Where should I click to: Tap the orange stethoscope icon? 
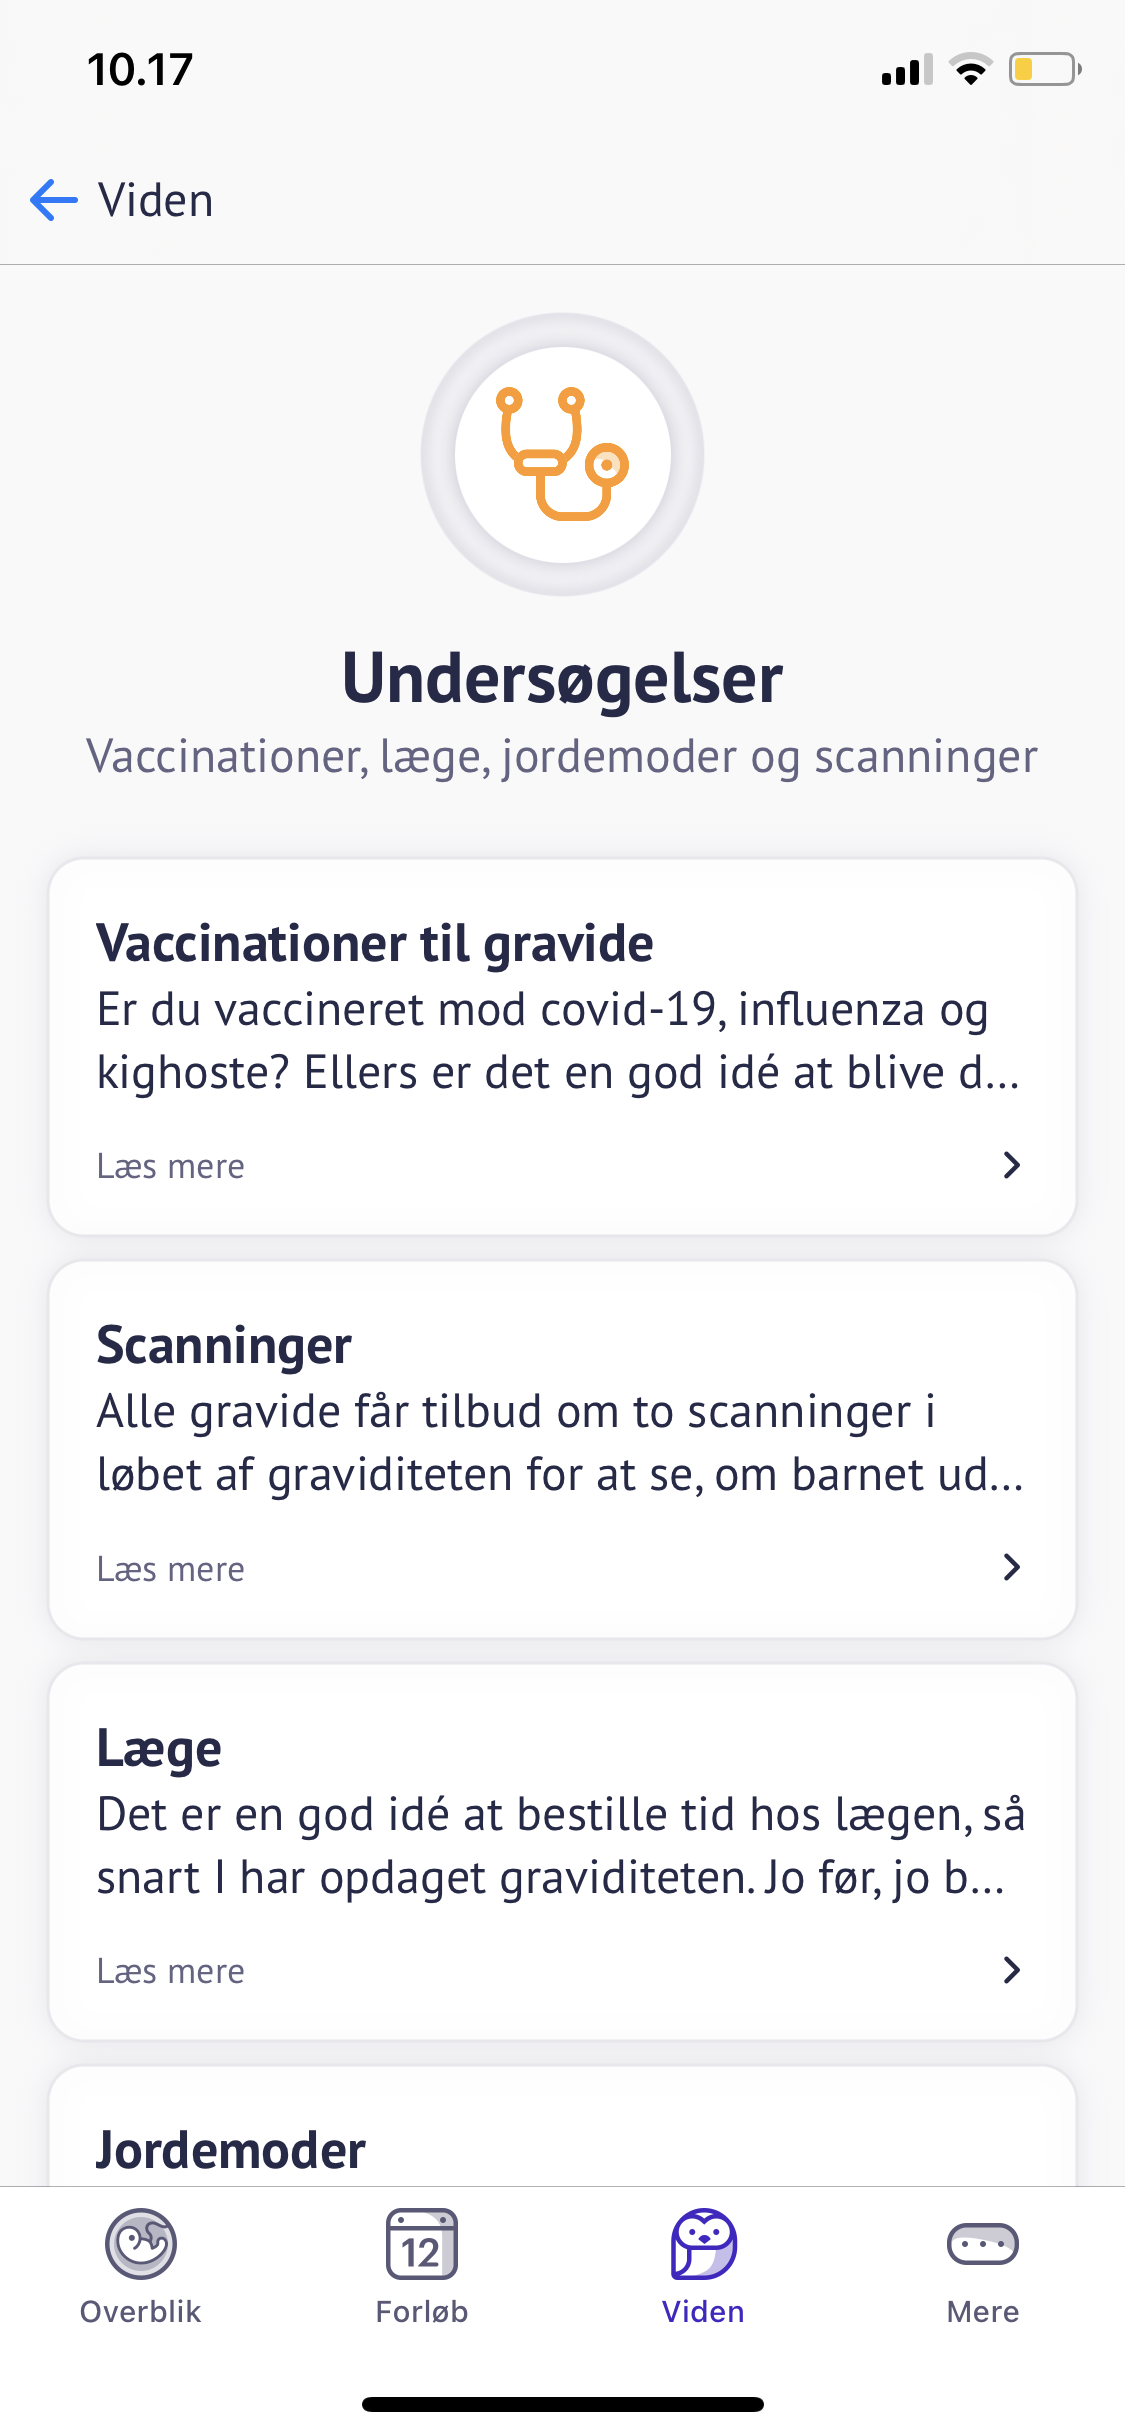pyautogui.click(x=563, y=455)
